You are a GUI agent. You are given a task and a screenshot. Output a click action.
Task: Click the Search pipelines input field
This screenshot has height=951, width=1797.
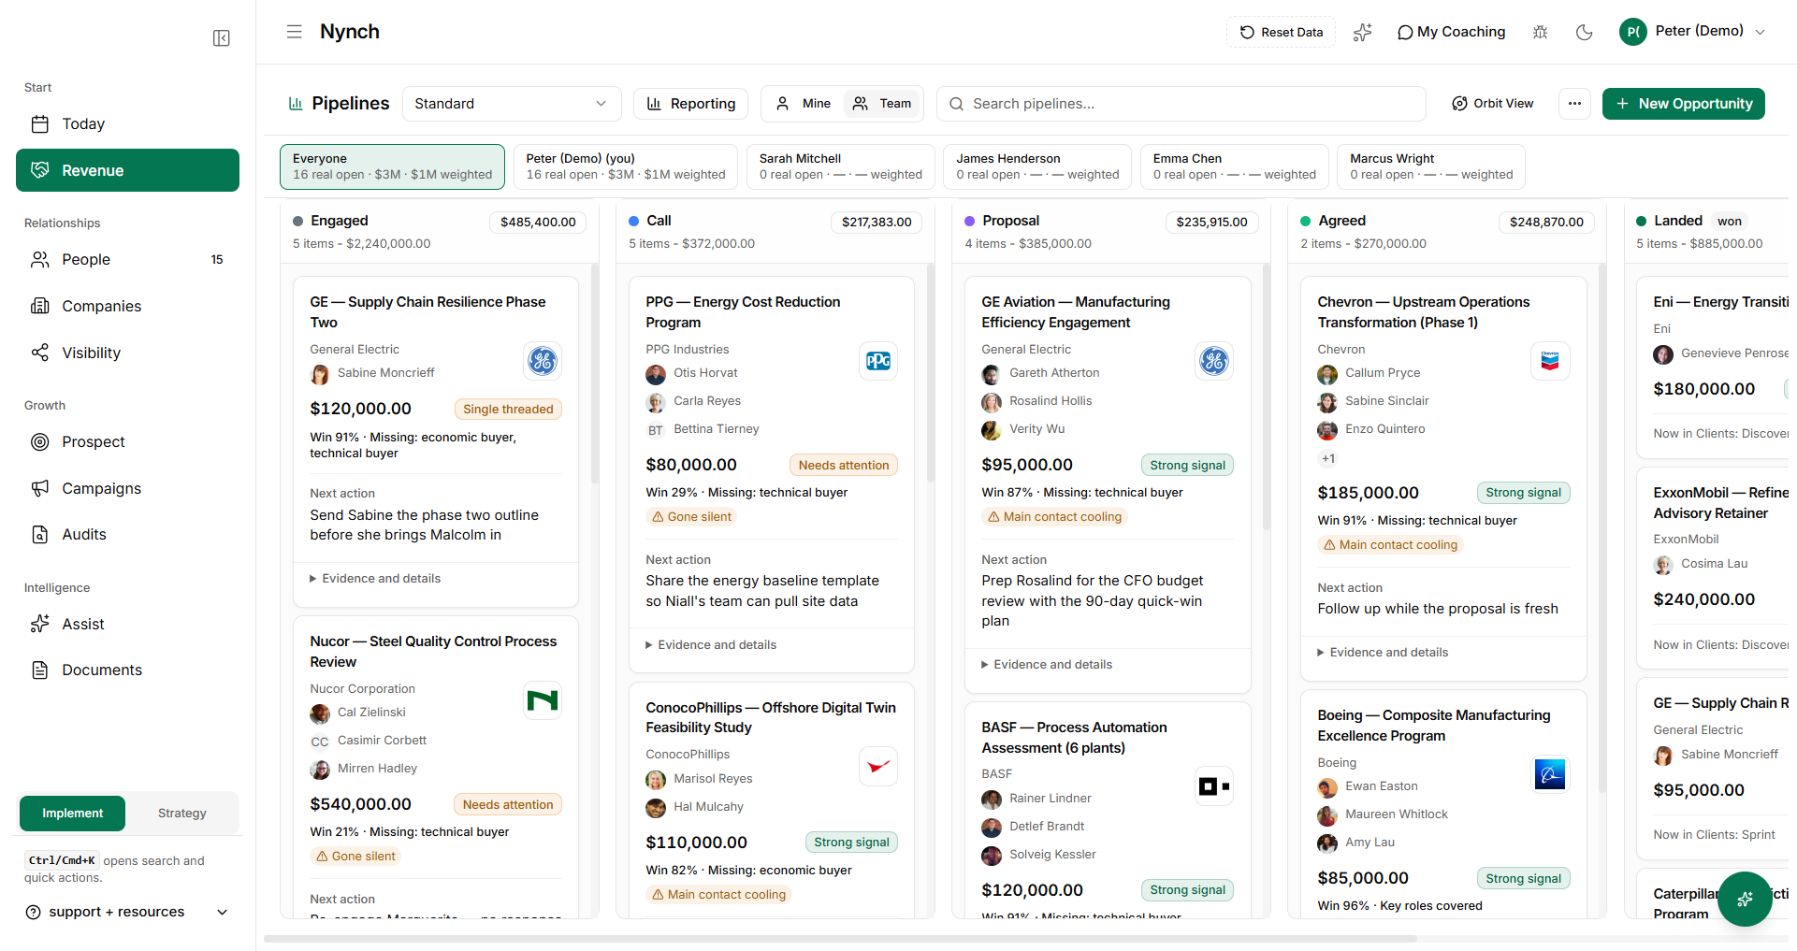pyautogui.click(x=1181, y=103)
